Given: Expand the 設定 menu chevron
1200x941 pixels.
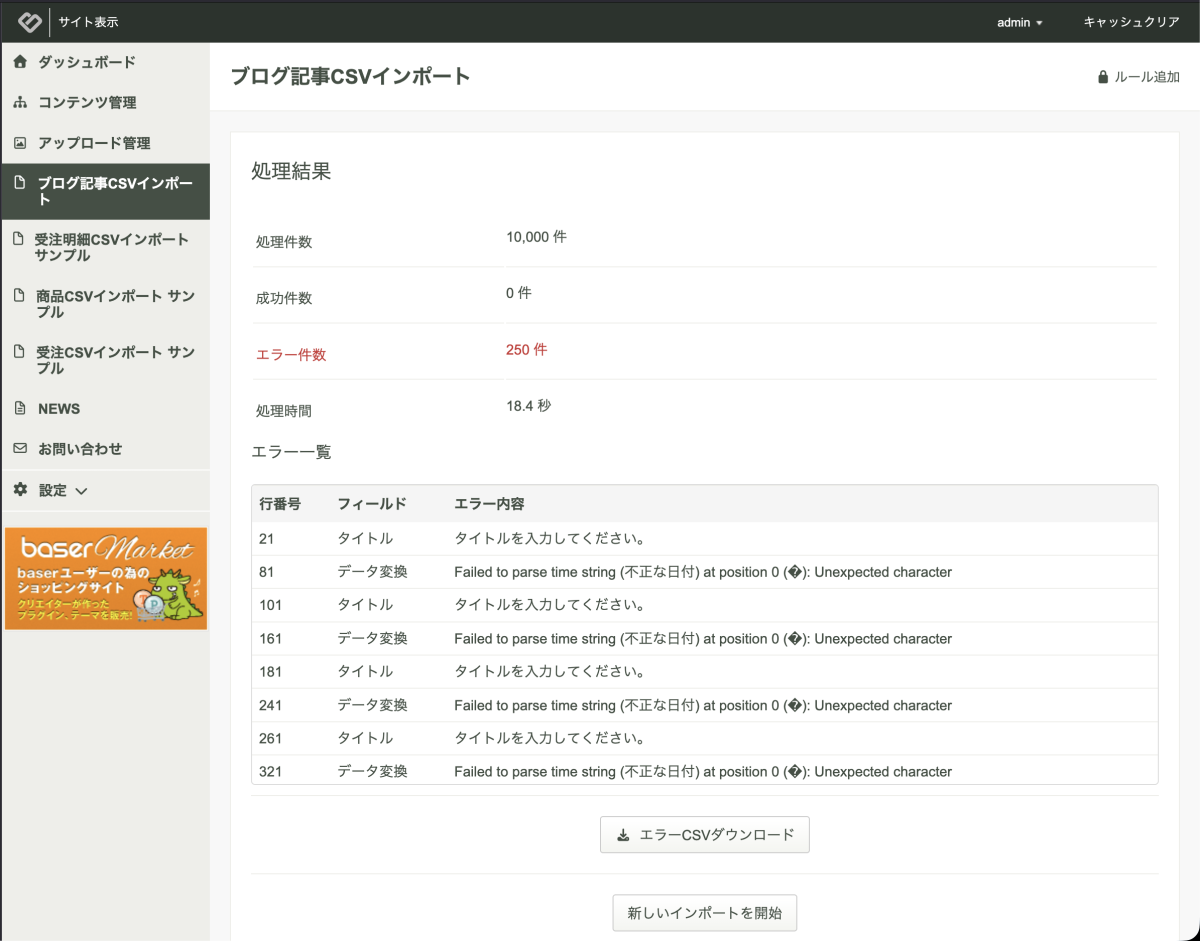Looking at the screenshot, I should point(82,491).
